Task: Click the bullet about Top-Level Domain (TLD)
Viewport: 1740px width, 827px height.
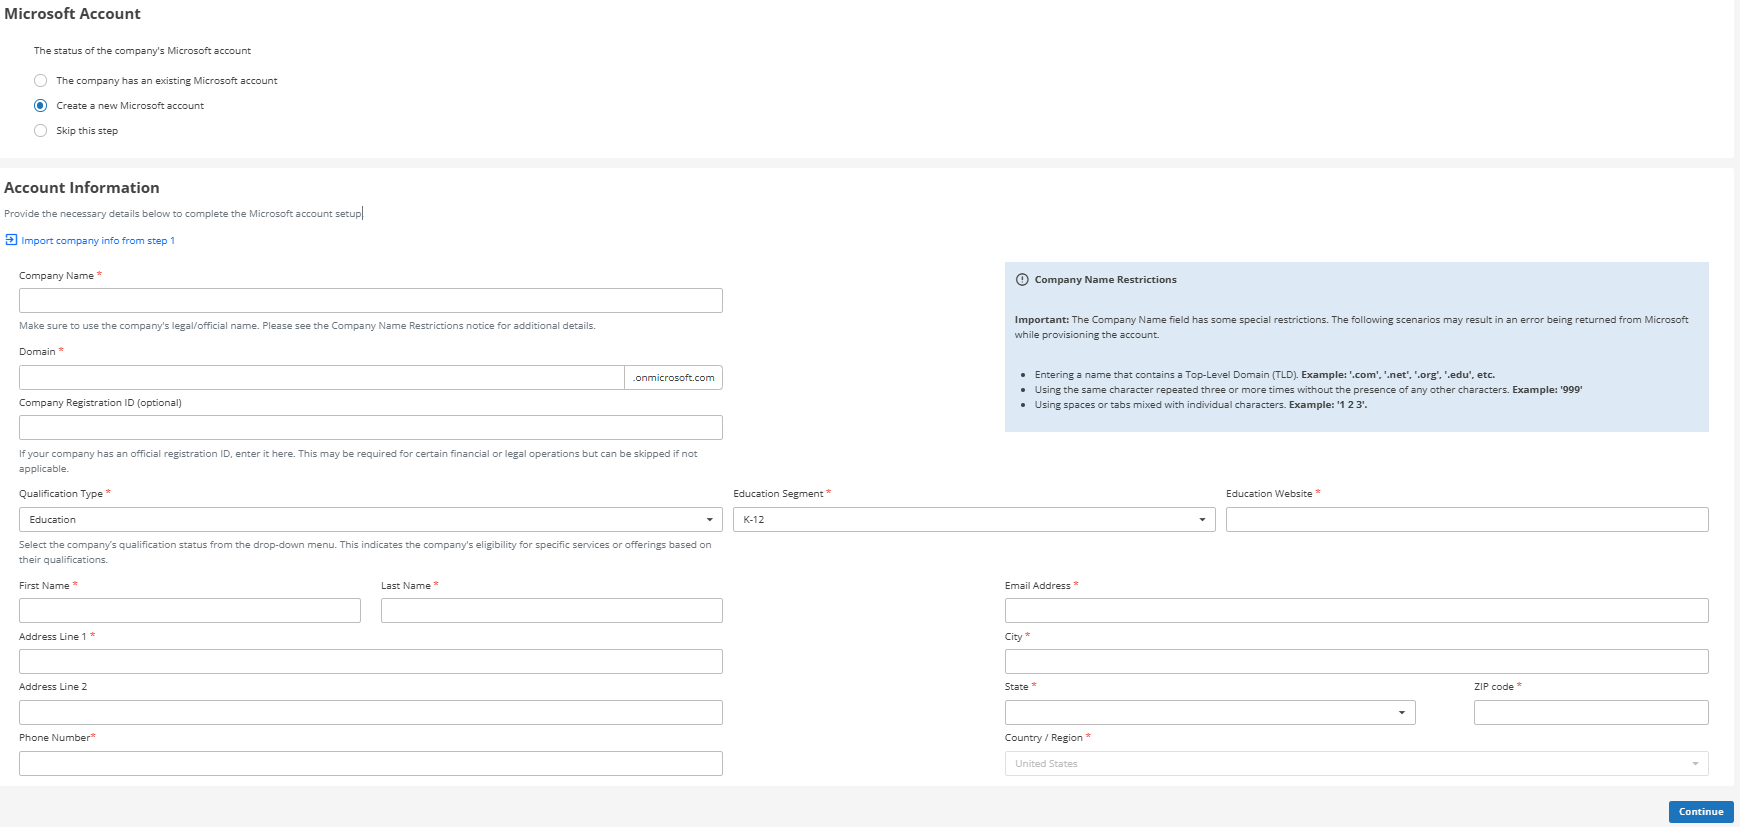Action: click(x=1265, y=375)
